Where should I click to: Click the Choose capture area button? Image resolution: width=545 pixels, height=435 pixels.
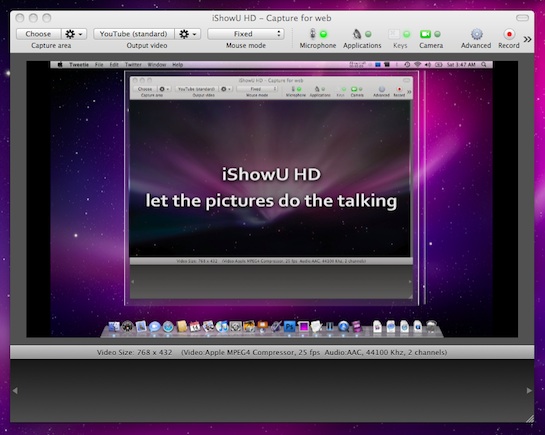[x=39, y=34]
